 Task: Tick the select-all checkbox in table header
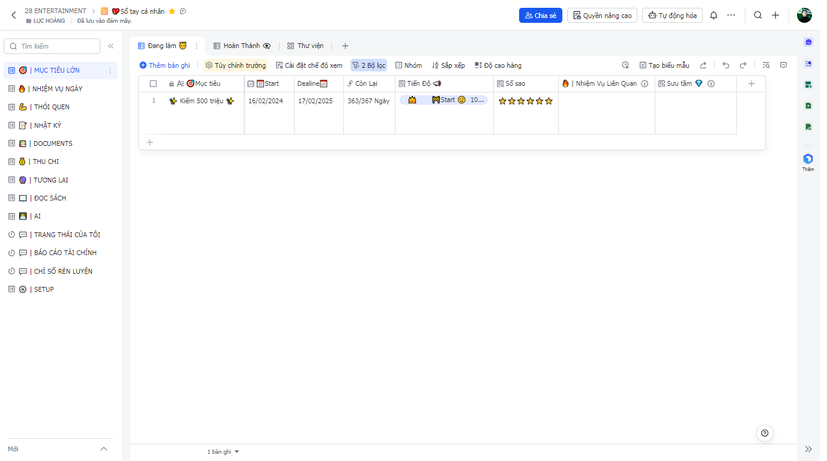coord(153,84)
